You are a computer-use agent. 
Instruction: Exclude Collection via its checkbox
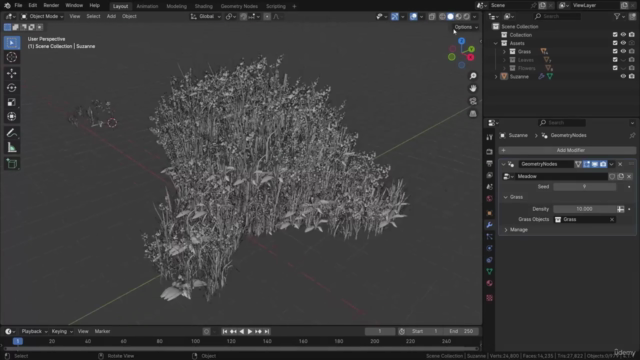coord(615,35)
